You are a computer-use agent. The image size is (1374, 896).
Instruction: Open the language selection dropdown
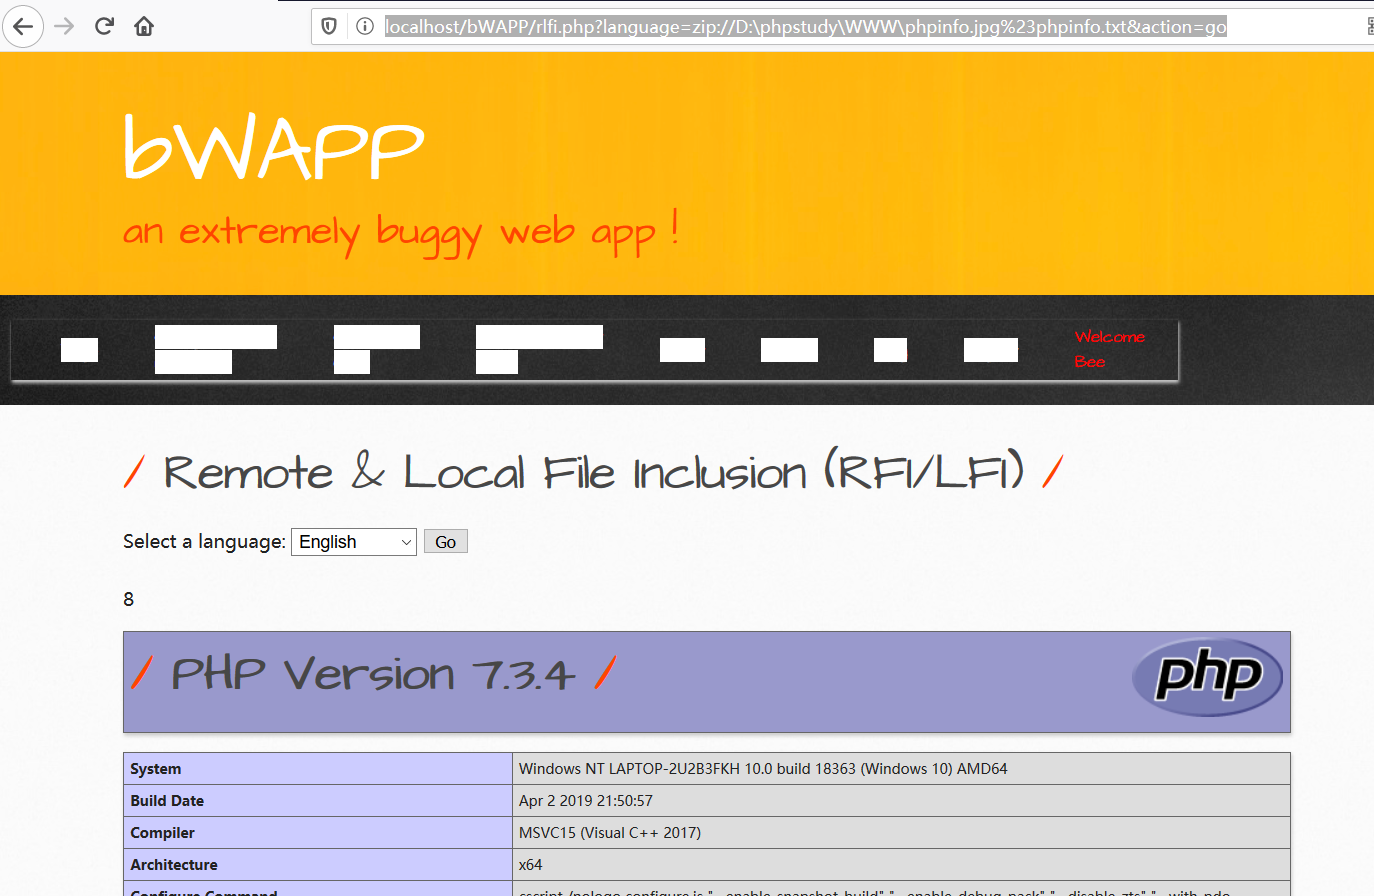354,542
